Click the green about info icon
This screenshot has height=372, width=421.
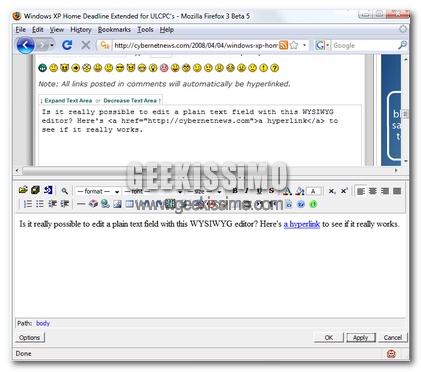click(x=313, y=204)
